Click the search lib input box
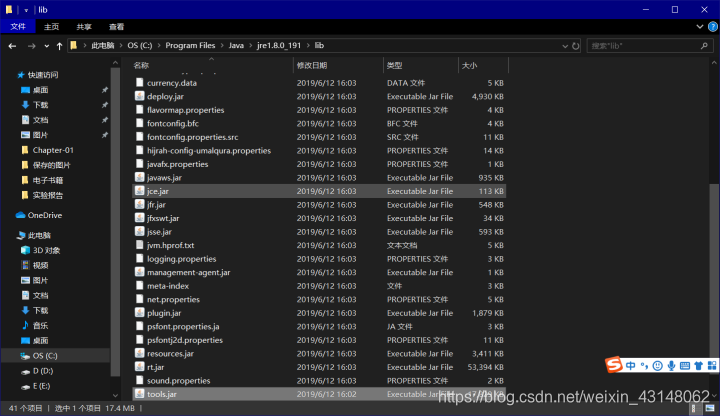This screenshot has height=416, width=720. 650,46
